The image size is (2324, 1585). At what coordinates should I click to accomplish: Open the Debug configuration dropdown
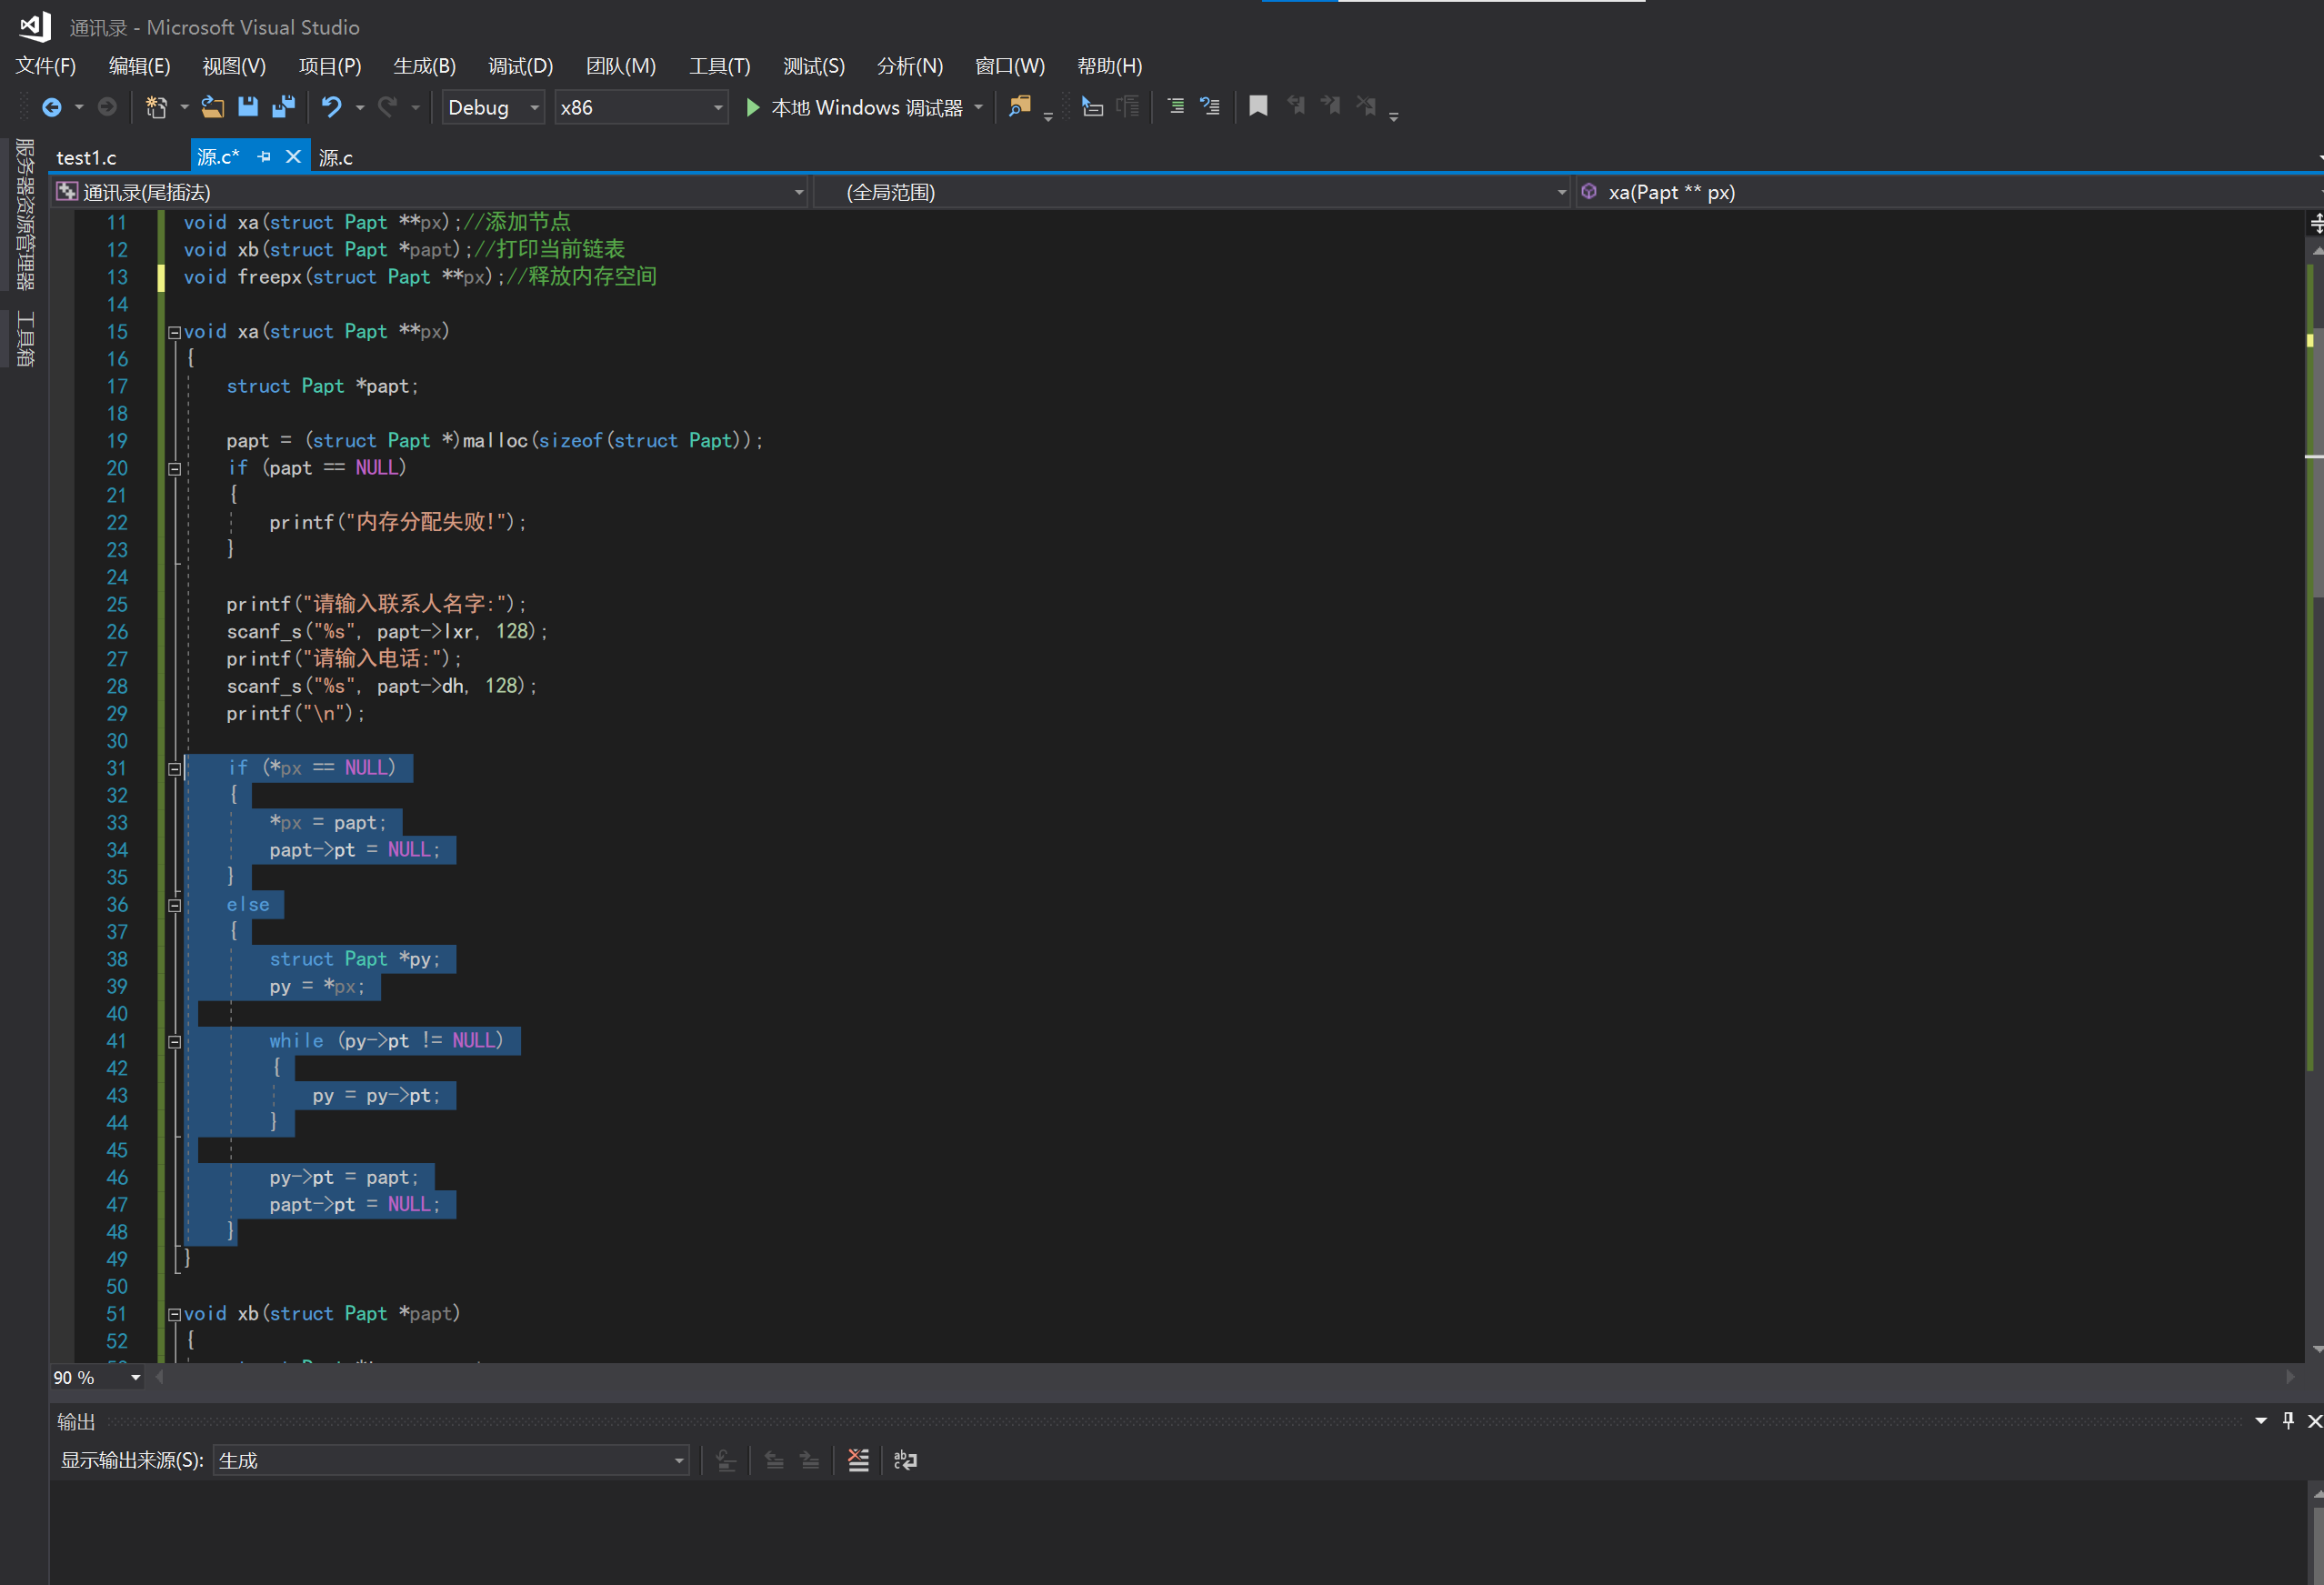[x=493, y=107]
